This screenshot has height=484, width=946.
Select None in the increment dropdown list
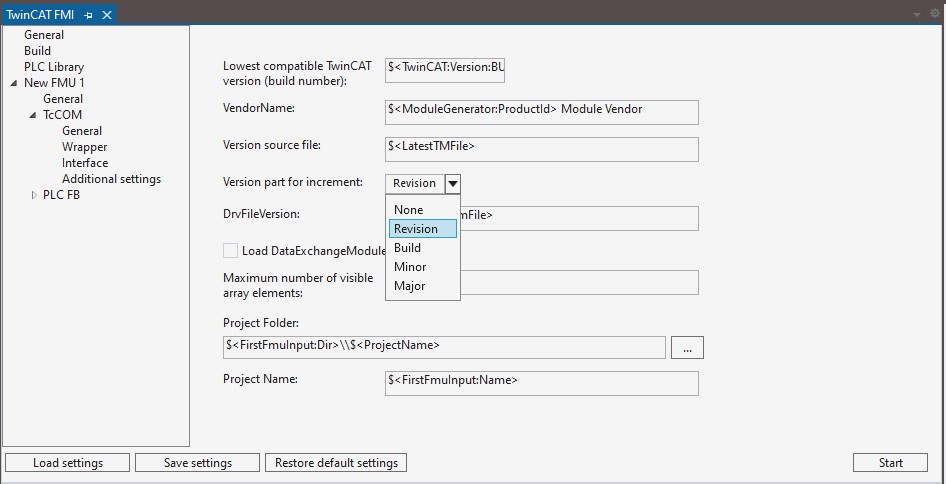click(x=422, y=209)
